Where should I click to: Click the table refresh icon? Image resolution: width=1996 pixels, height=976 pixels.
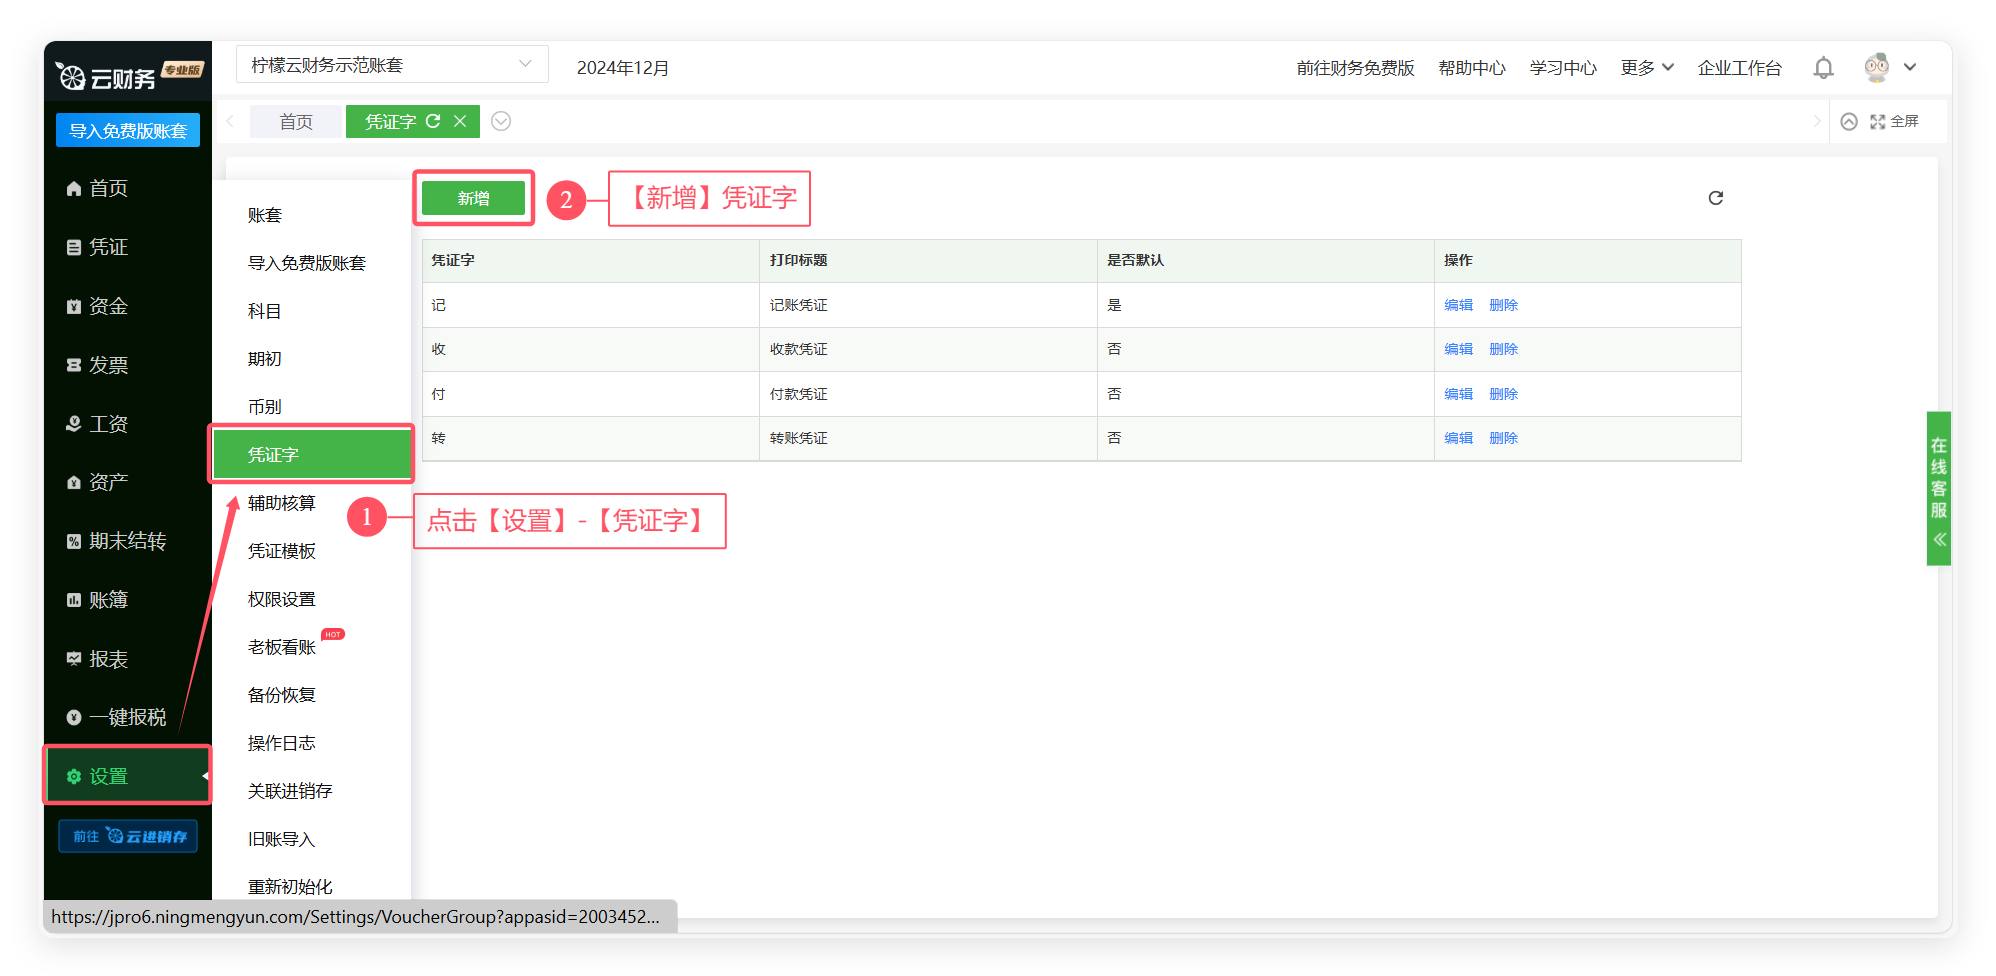click(x=1715, y=198)
